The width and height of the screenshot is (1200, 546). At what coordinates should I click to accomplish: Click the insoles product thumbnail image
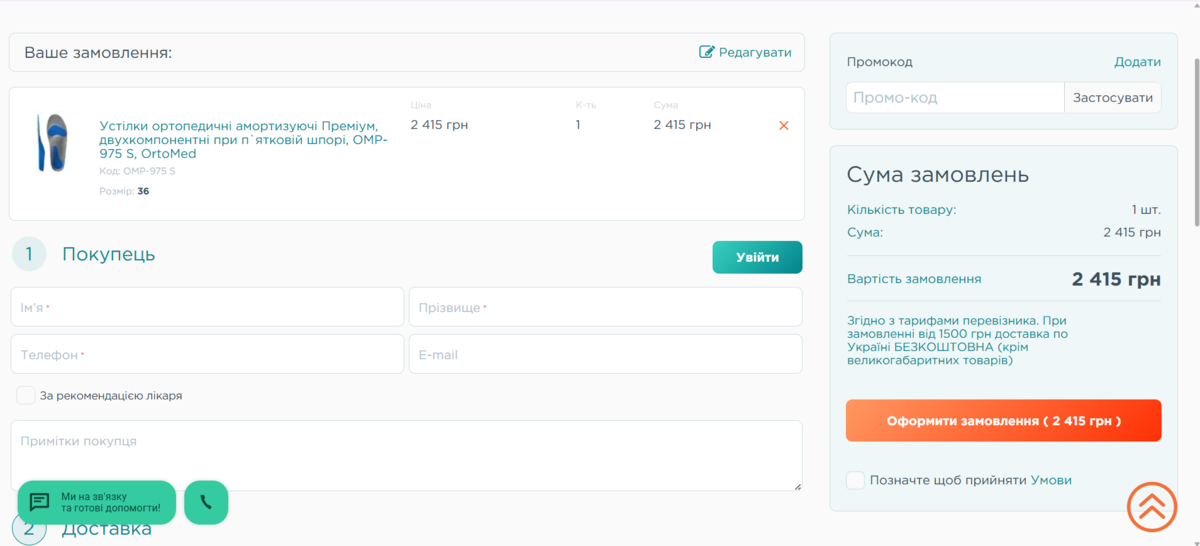point(52,143)
